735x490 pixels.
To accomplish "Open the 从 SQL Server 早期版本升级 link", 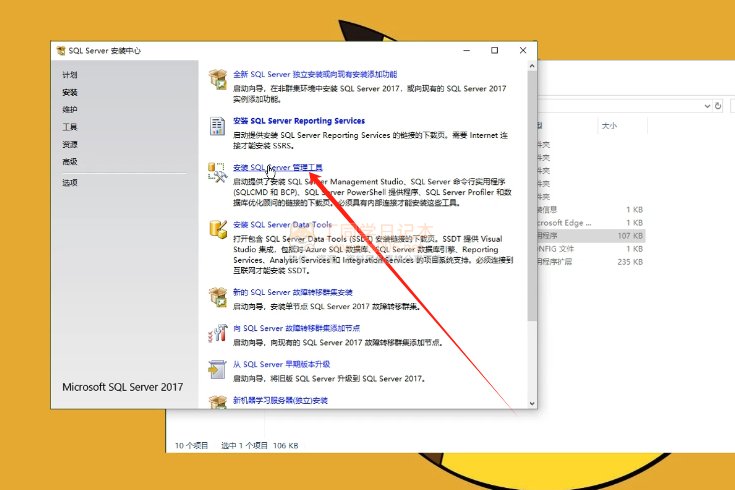I will point(281,364).
